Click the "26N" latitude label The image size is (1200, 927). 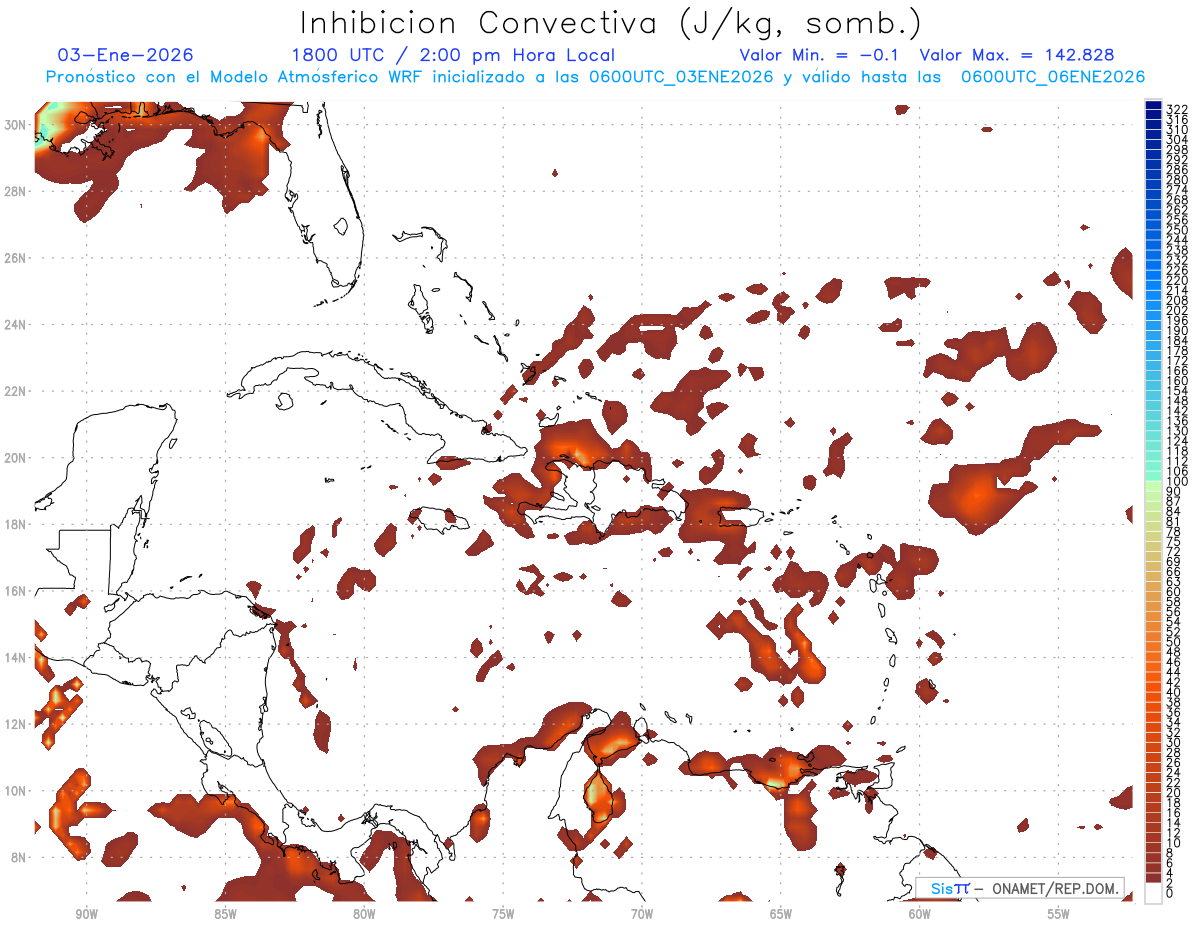pyautogui.click(x=17, y=258)
